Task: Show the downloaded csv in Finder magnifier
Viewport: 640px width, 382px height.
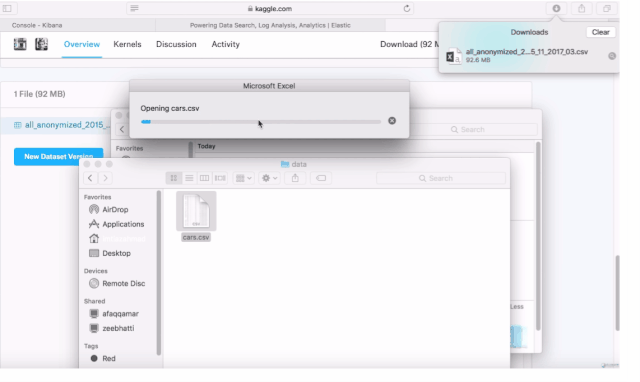Action: [x=611, y=56]
